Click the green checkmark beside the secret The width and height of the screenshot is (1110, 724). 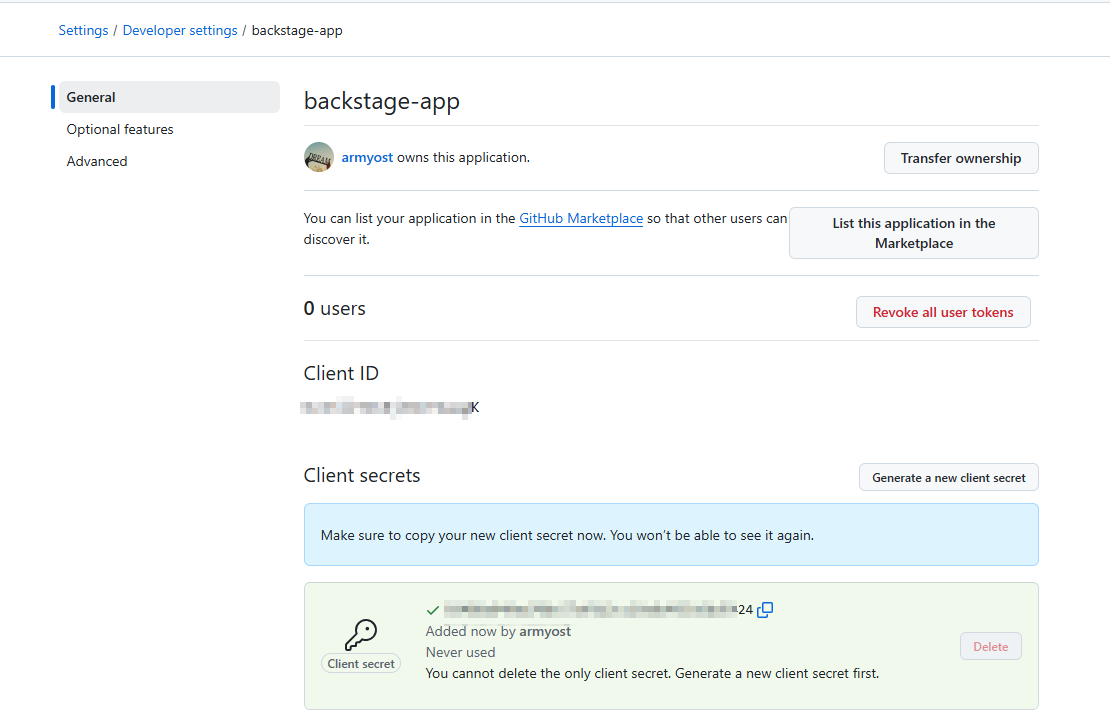coord(433,610)
